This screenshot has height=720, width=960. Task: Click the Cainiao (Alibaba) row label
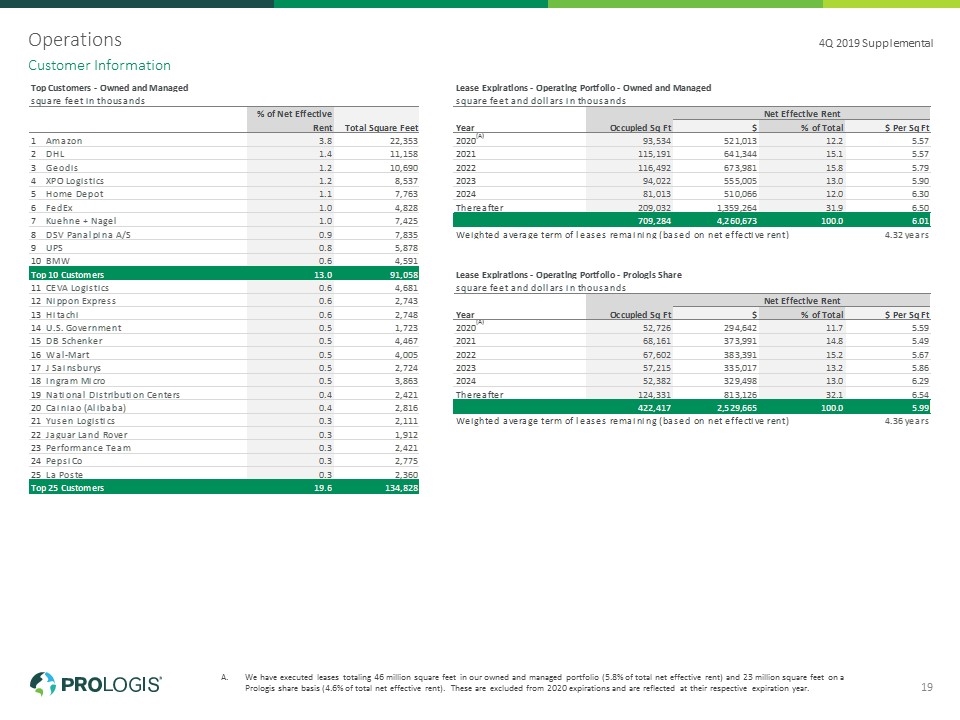tap(86, 408)
